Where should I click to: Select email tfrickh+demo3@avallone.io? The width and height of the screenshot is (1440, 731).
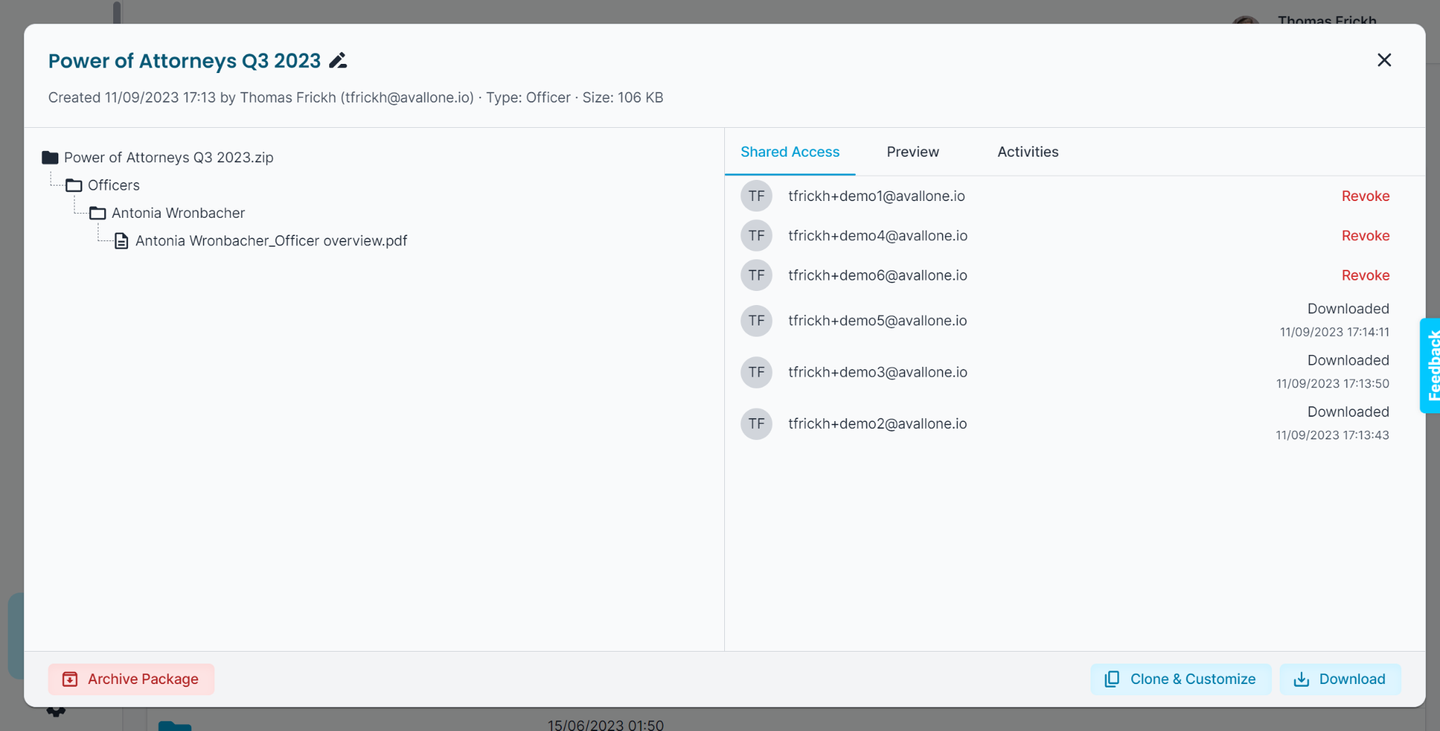(877, 372)
